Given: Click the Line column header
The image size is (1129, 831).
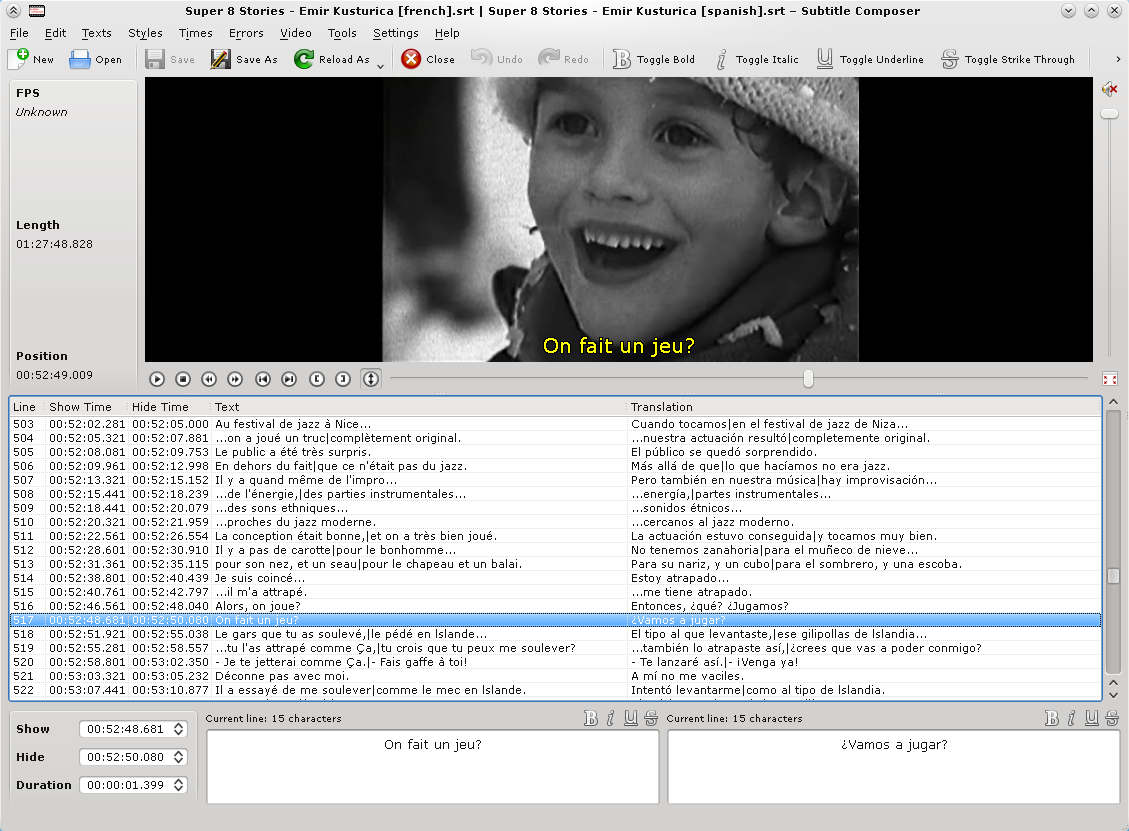Looking at the screenshot, I should [x=26, y=407].
